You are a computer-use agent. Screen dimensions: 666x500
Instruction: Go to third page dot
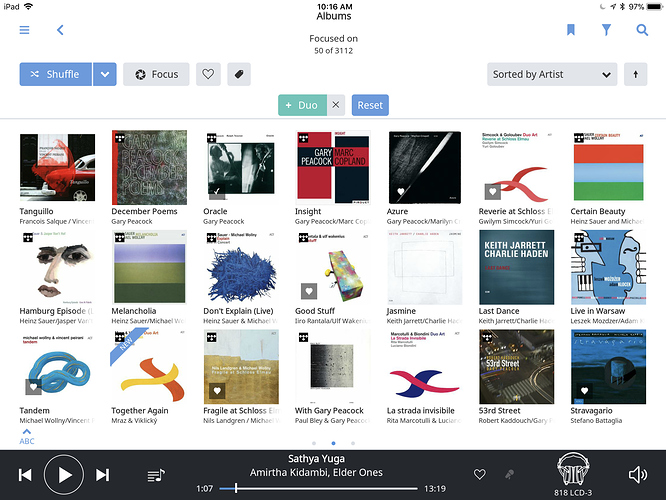[353, 443]
